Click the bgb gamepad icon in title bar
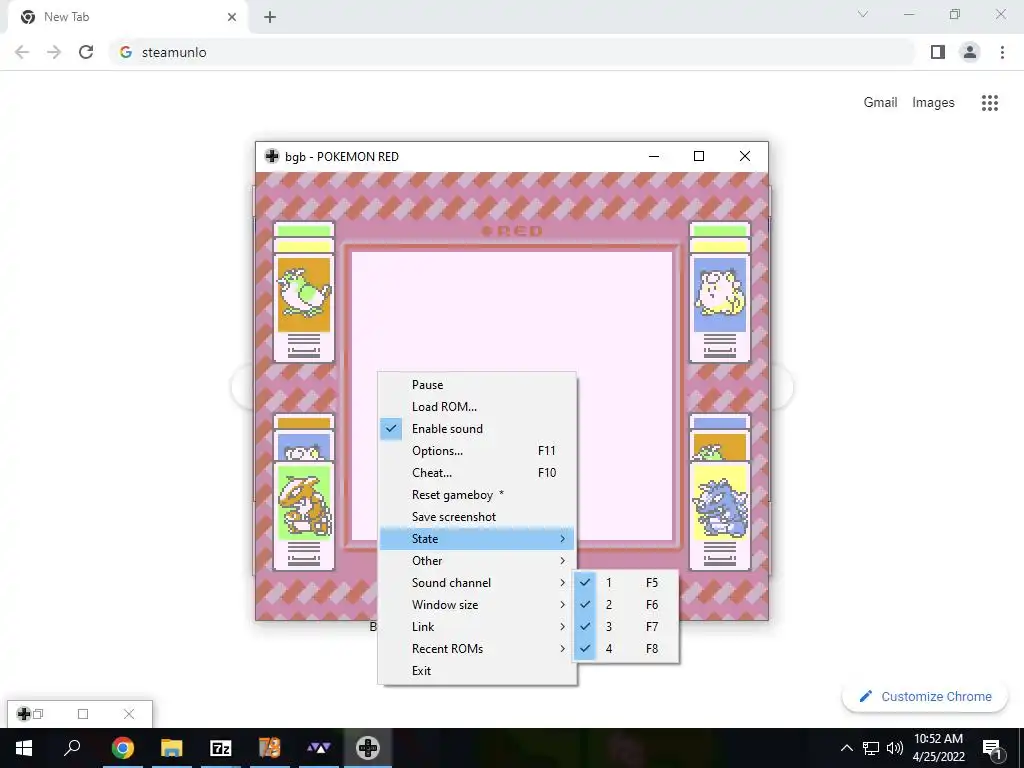 click(x=272, y=156)
